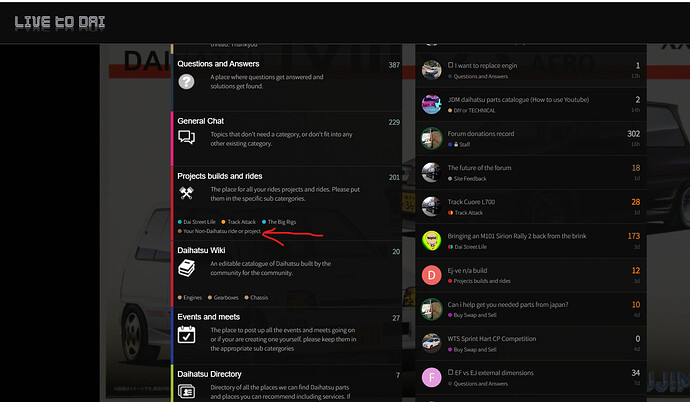Open avatar beside Forum donations record

[431, 138]
